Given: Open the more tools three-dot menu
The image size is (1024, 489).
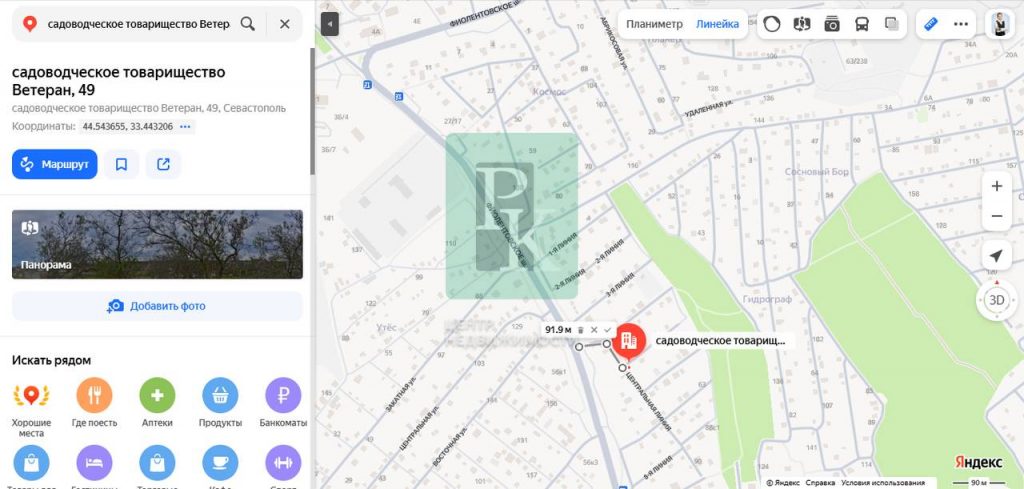Looking at the screenshot, I should click(961, 24).
